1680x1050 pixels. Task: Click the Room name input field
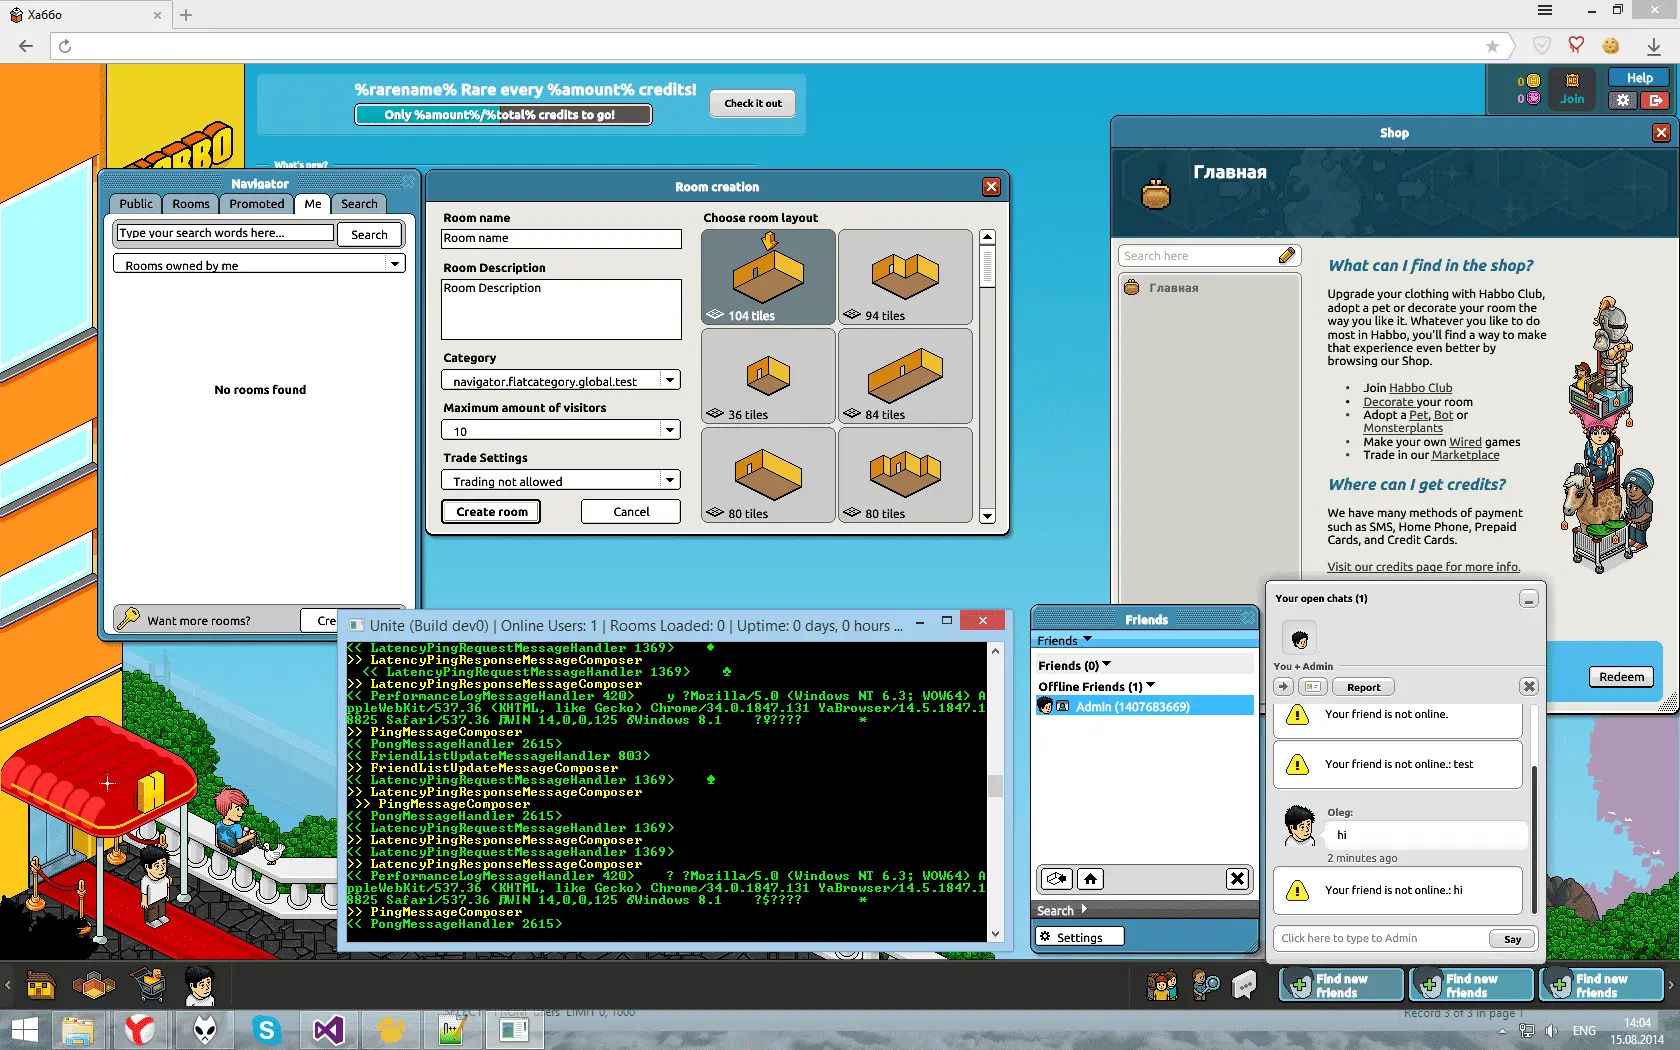pos(561,239)
